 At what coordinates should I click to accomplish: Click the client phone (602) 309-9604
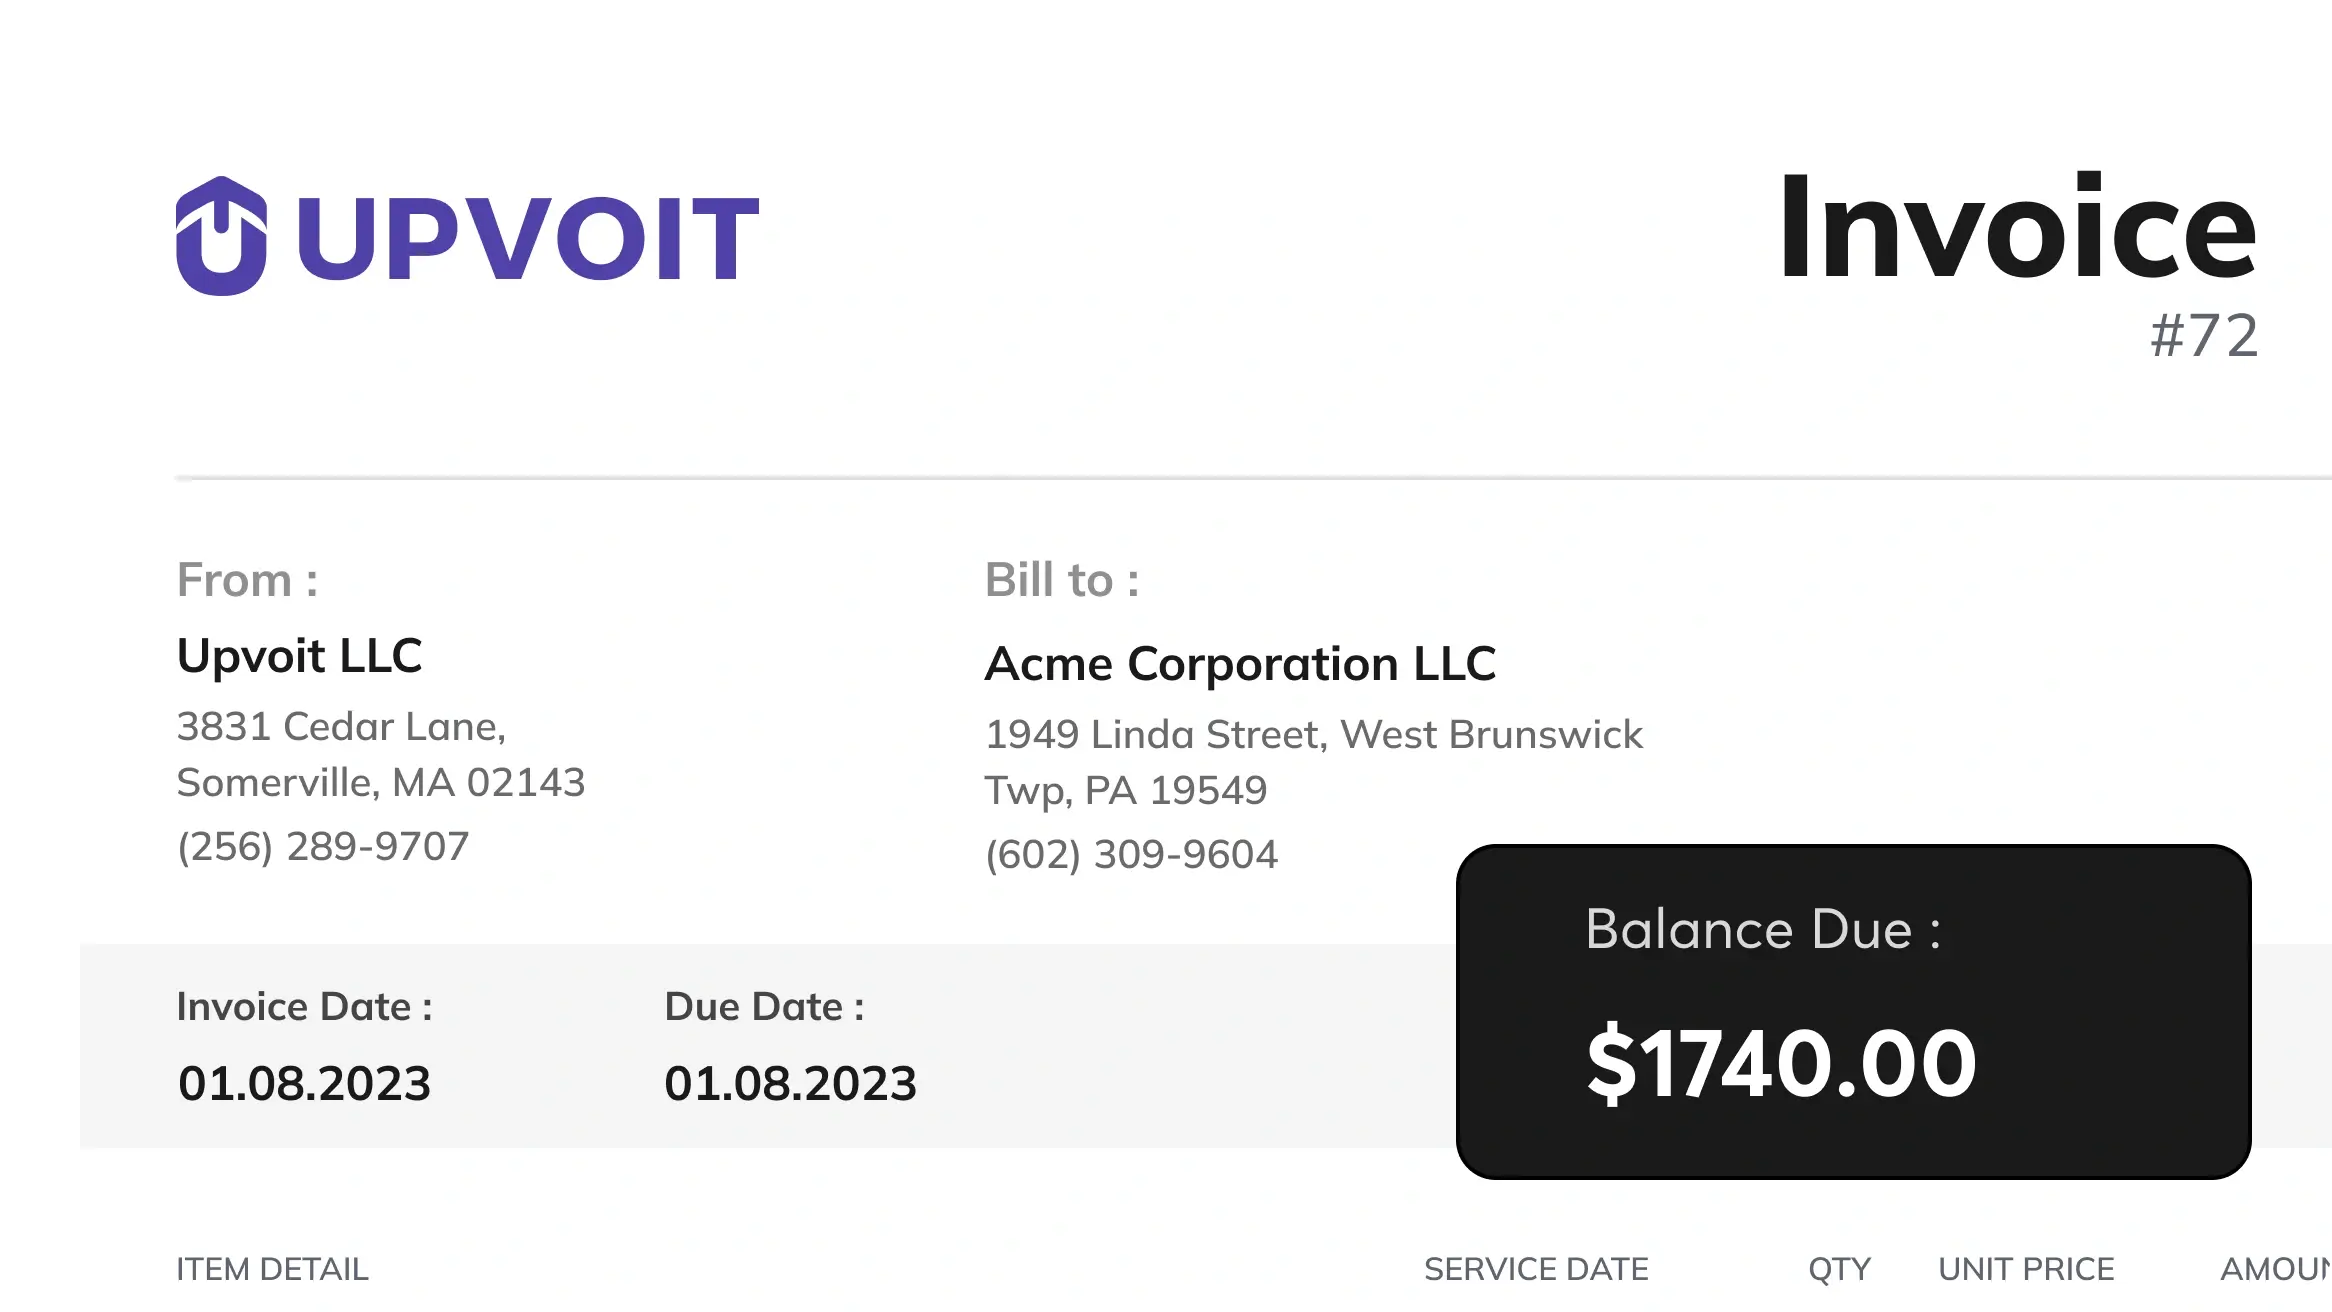[x=1131, y=855]
